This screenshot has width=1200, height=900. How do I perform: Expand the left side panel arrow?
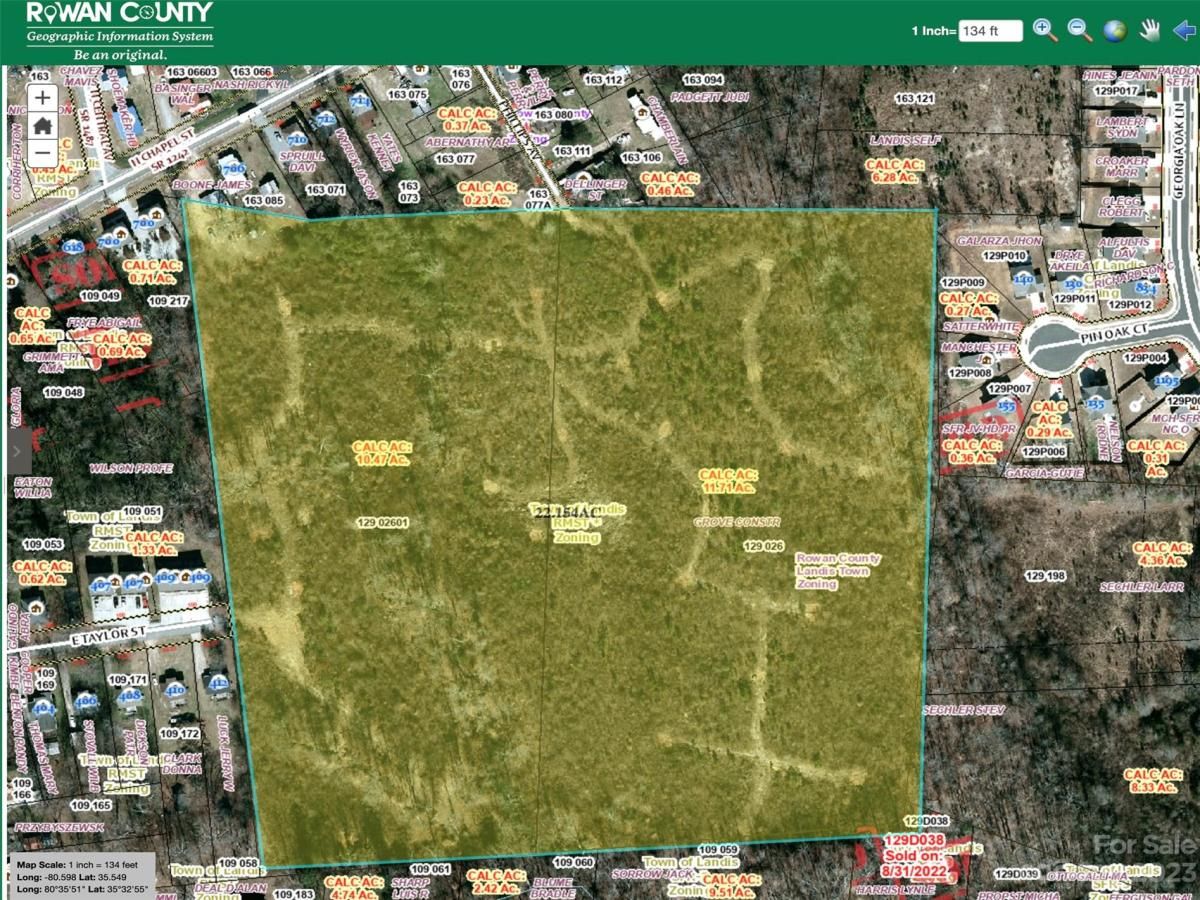(x=18, y=451)
